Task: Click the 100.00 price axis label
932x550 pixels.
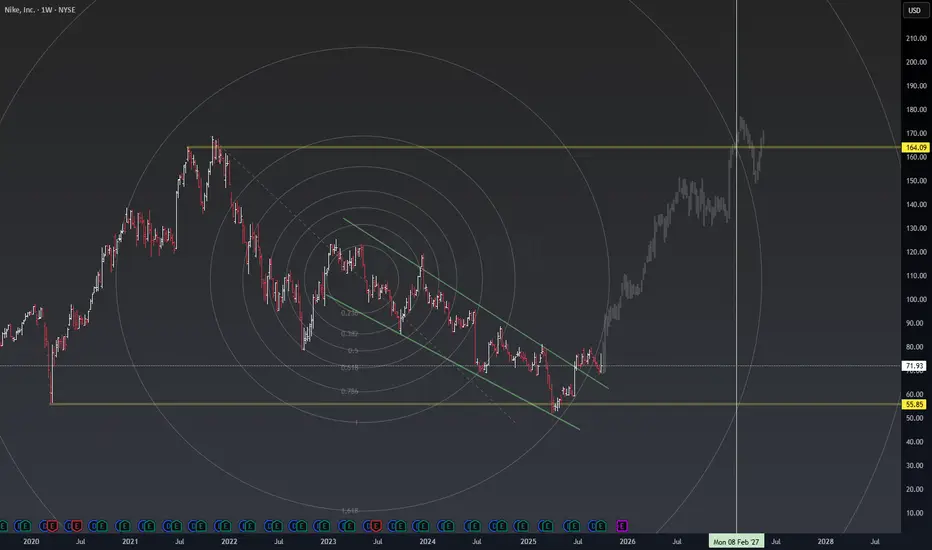Action: tap(916, 300)
